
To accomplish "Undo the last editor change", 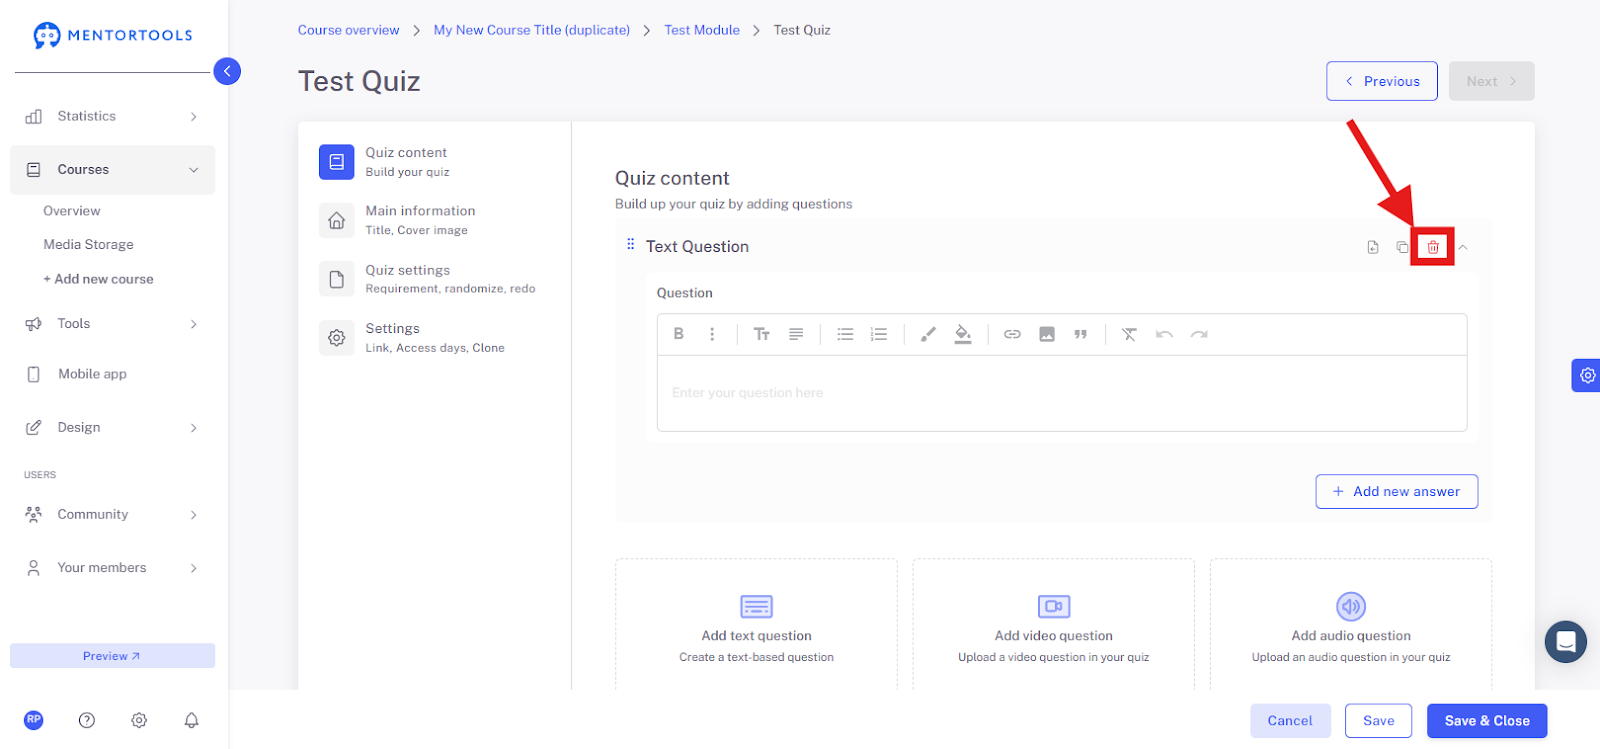I will [x=1164, y=334].
